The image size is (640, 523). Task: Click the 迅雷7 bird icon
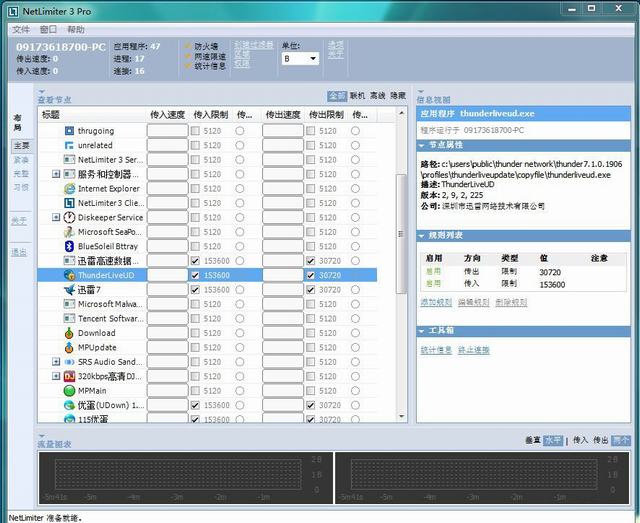tap(69, 289)
